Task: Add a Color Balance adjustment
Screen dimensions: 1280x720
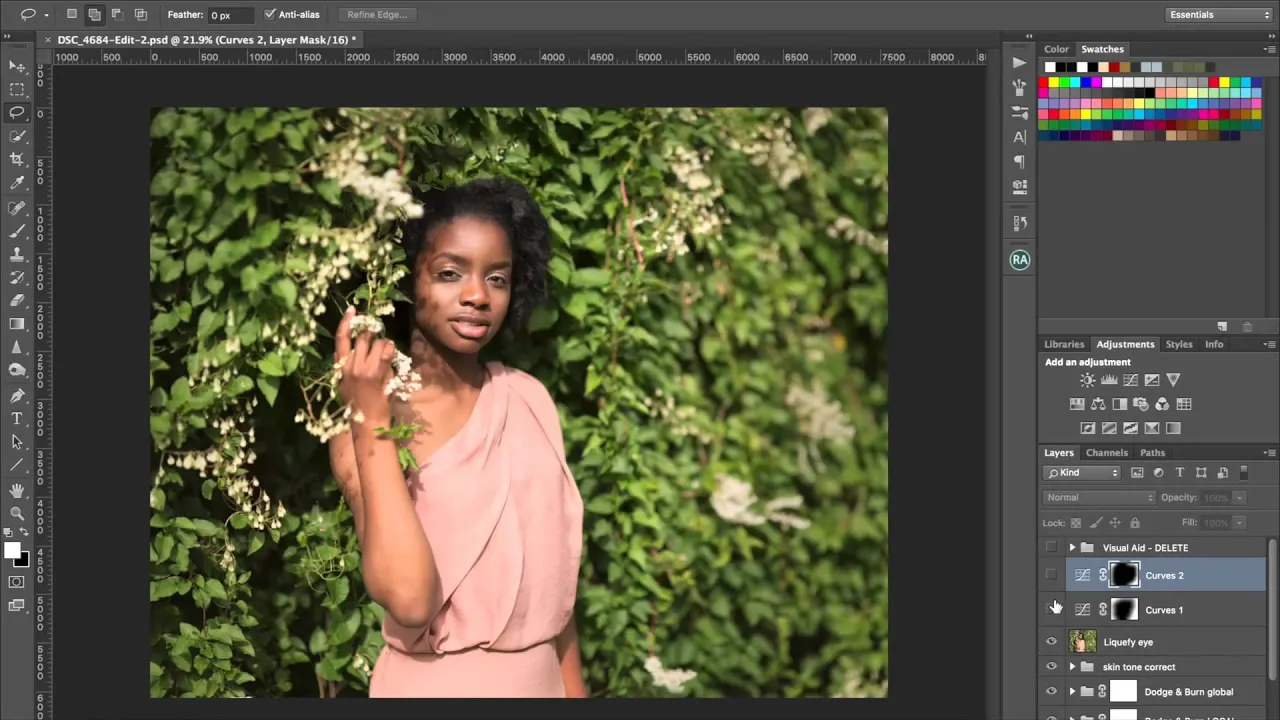Action: coord(1098,404)
